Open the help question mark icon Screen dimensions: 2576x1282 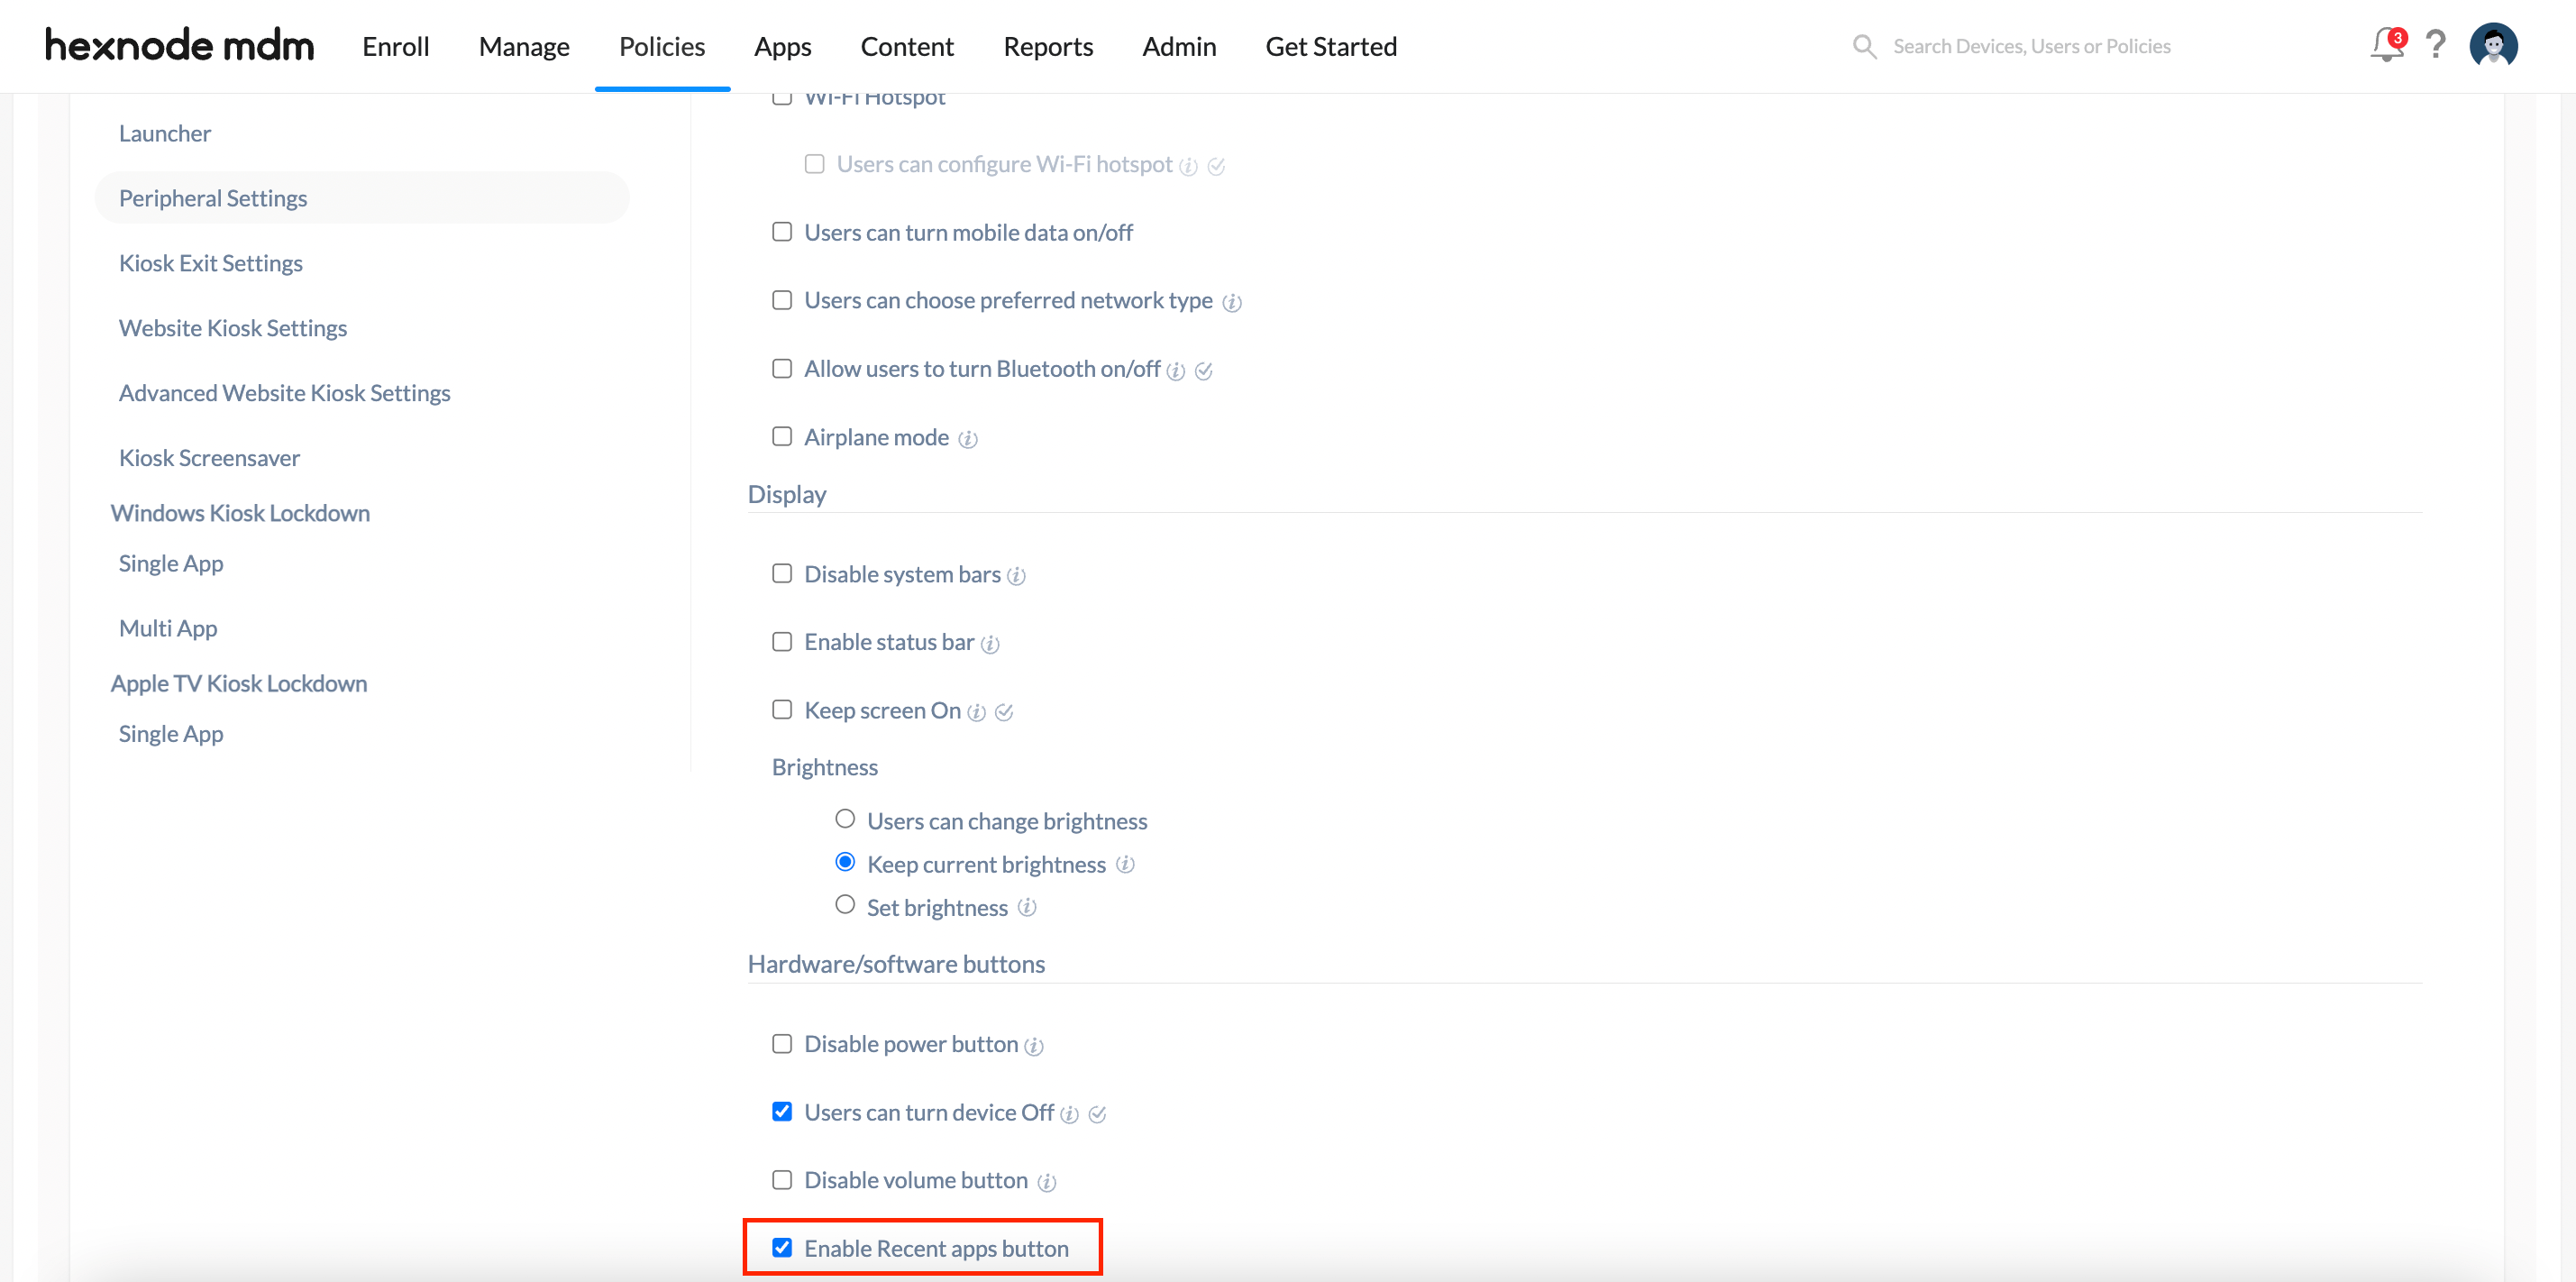(2437, 45)
